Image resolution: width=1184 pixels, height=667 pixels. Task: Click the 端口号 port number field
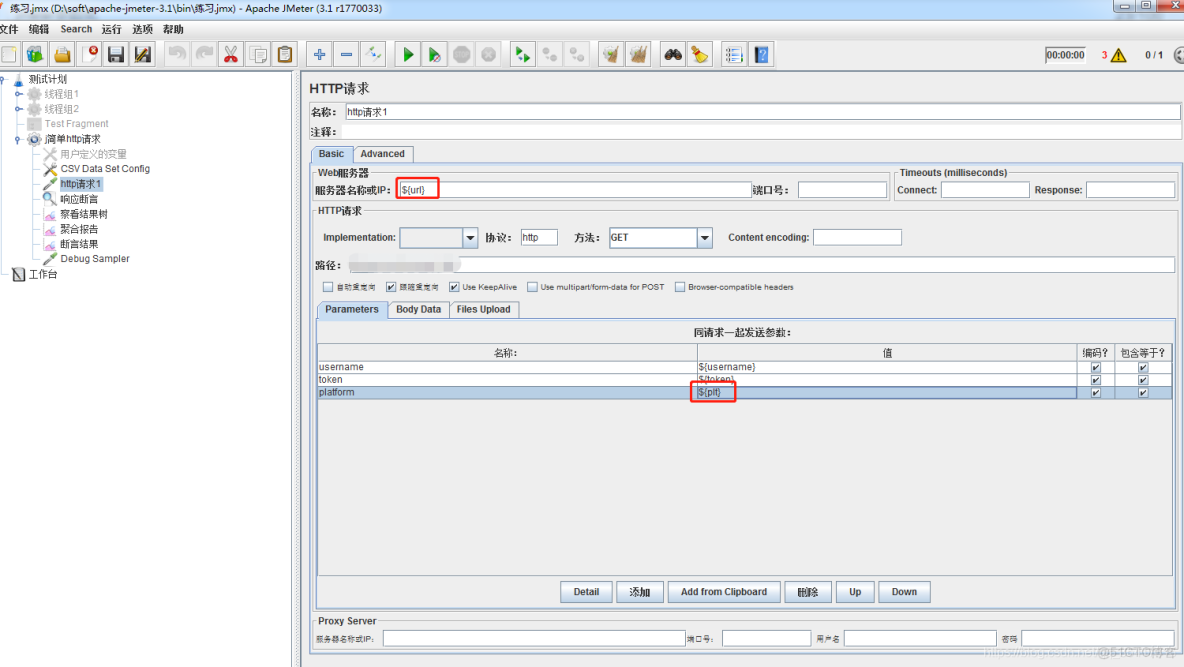[842, 190]
